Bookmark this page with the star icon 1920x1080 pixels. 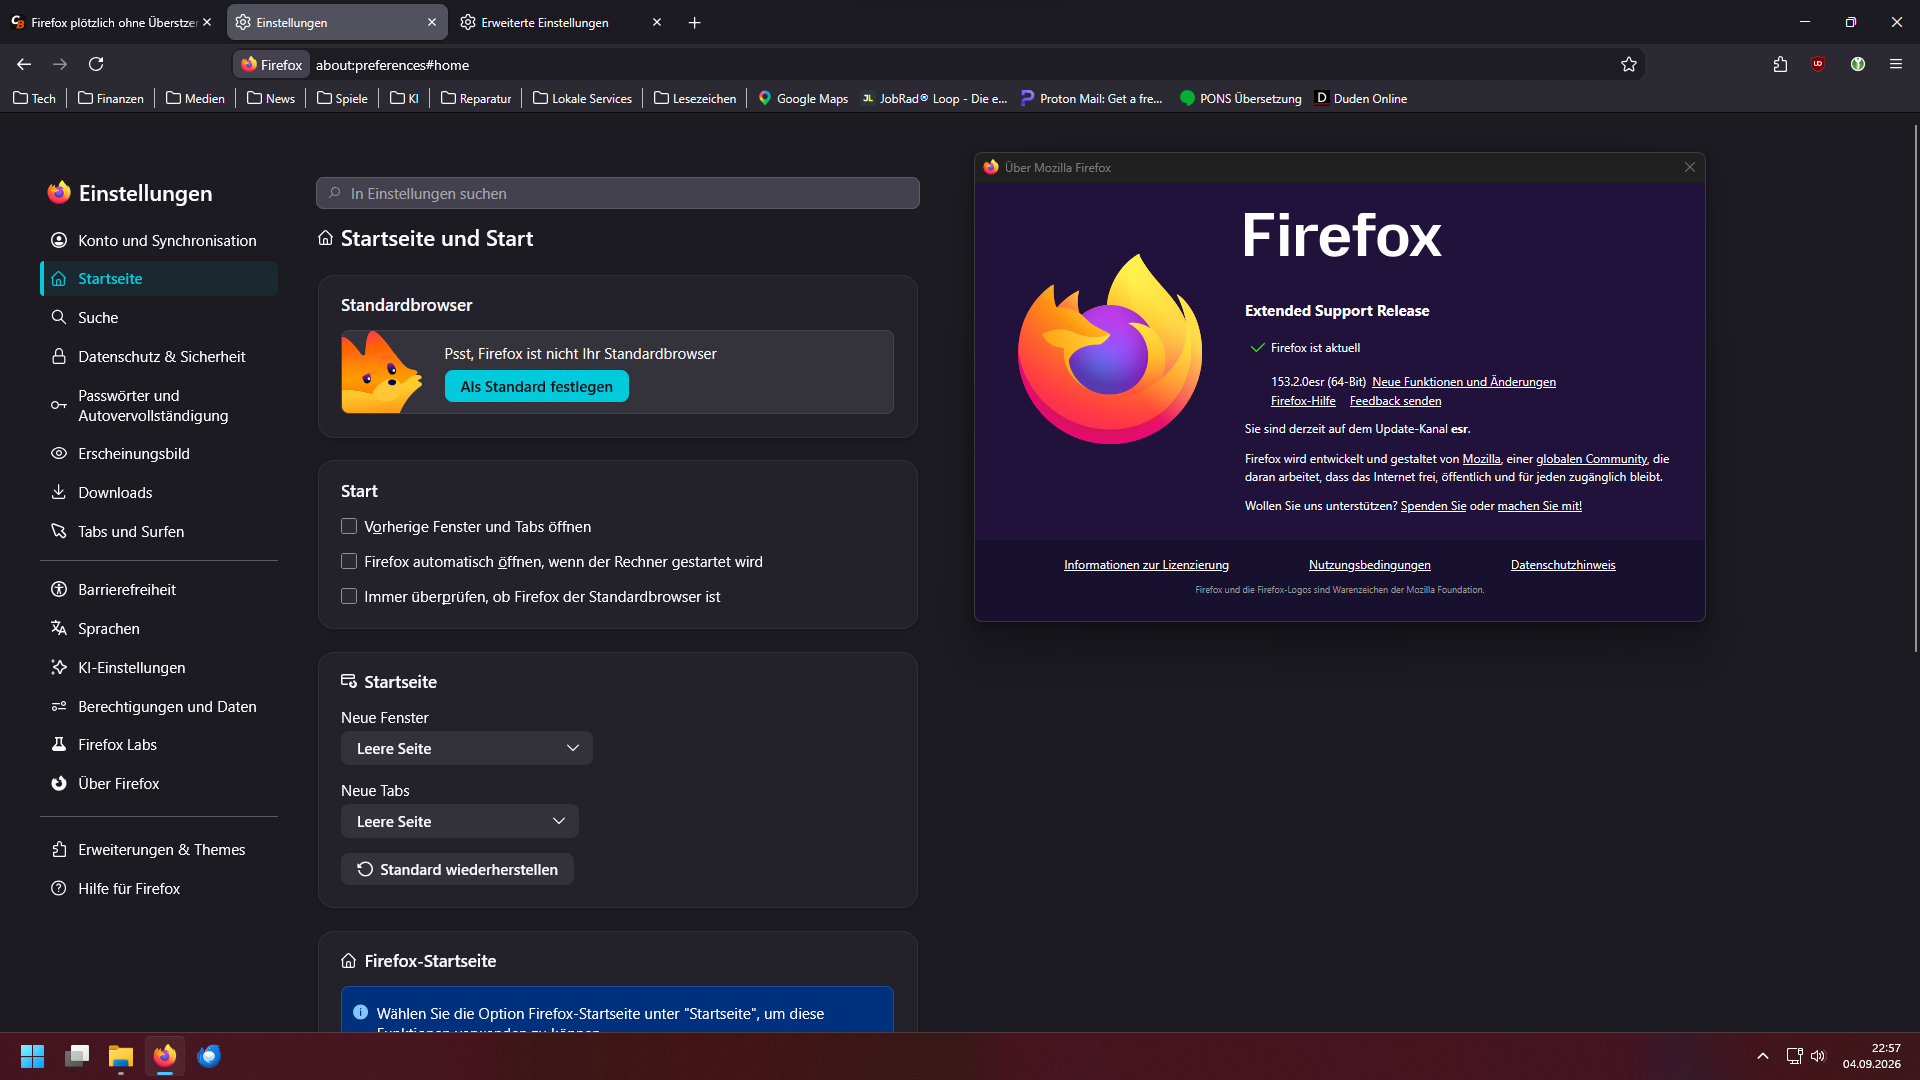coord(1629,65)
